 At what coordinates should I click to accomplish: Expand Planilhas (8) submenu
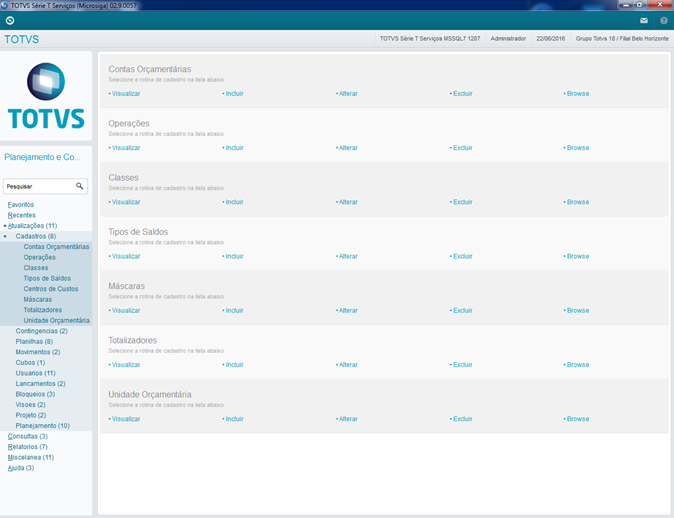click(34, 341)
